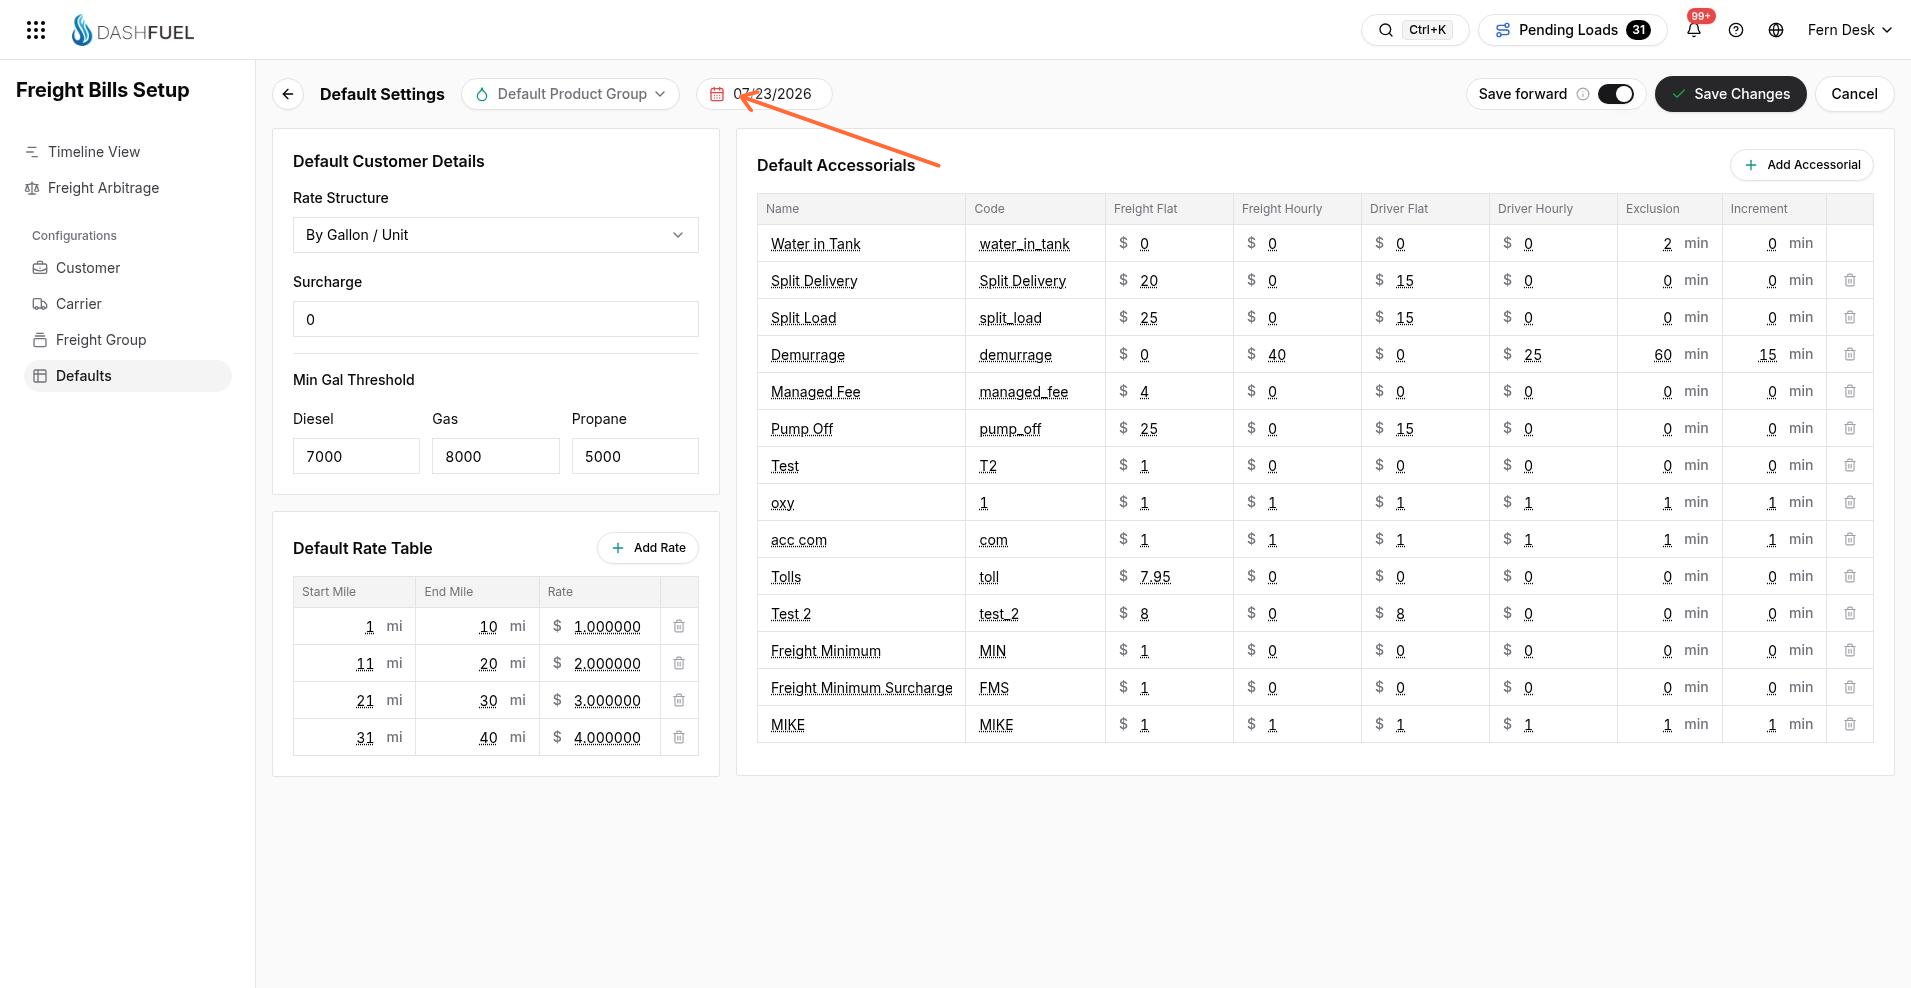Show Save forward info tooltip icon
Screen dimensions: 1911x988
tap(1583, 94)
